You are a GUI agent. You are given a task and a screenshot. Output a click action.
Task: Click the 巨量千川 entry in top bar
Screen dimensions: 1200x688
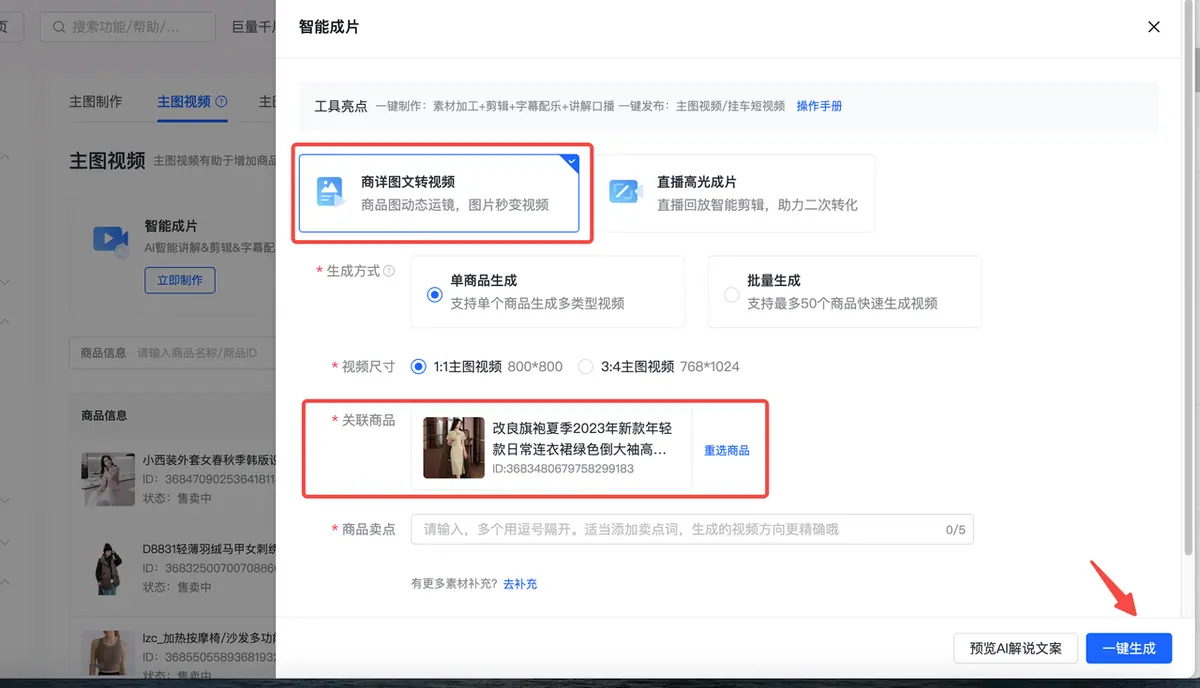[x=254, y=27]
